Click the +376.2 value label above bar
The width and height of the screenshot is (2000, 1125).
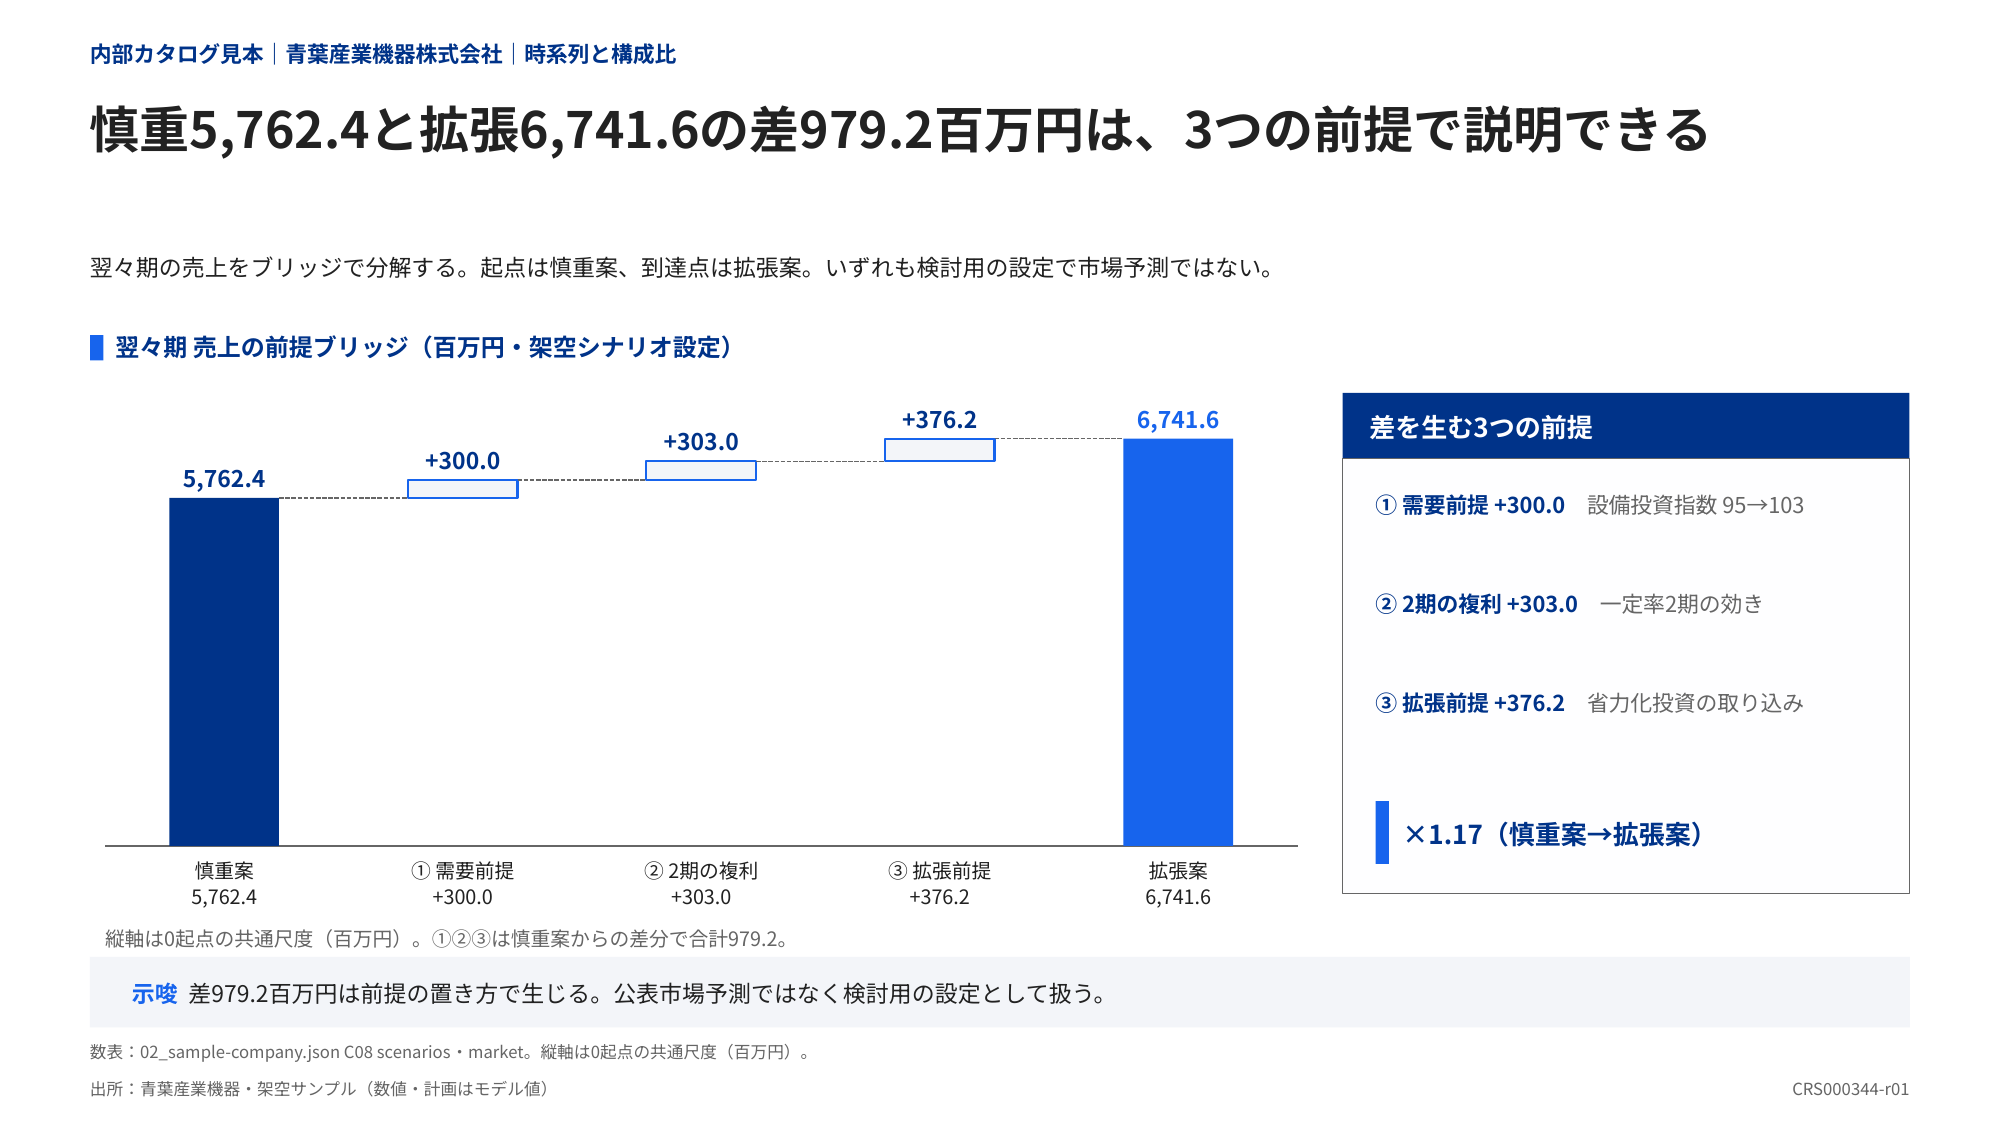tap(939, 420)
